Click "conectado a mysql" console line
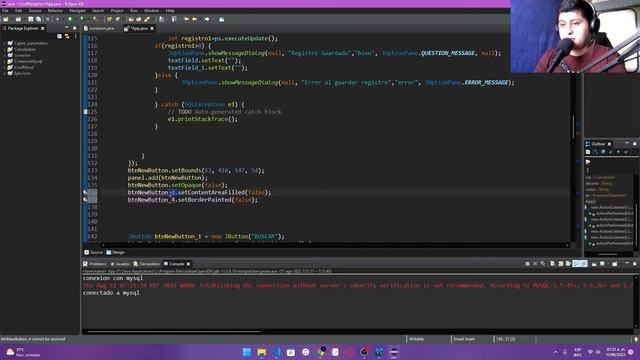This screenshot has width=640, height=360. (x=111, y=293)
